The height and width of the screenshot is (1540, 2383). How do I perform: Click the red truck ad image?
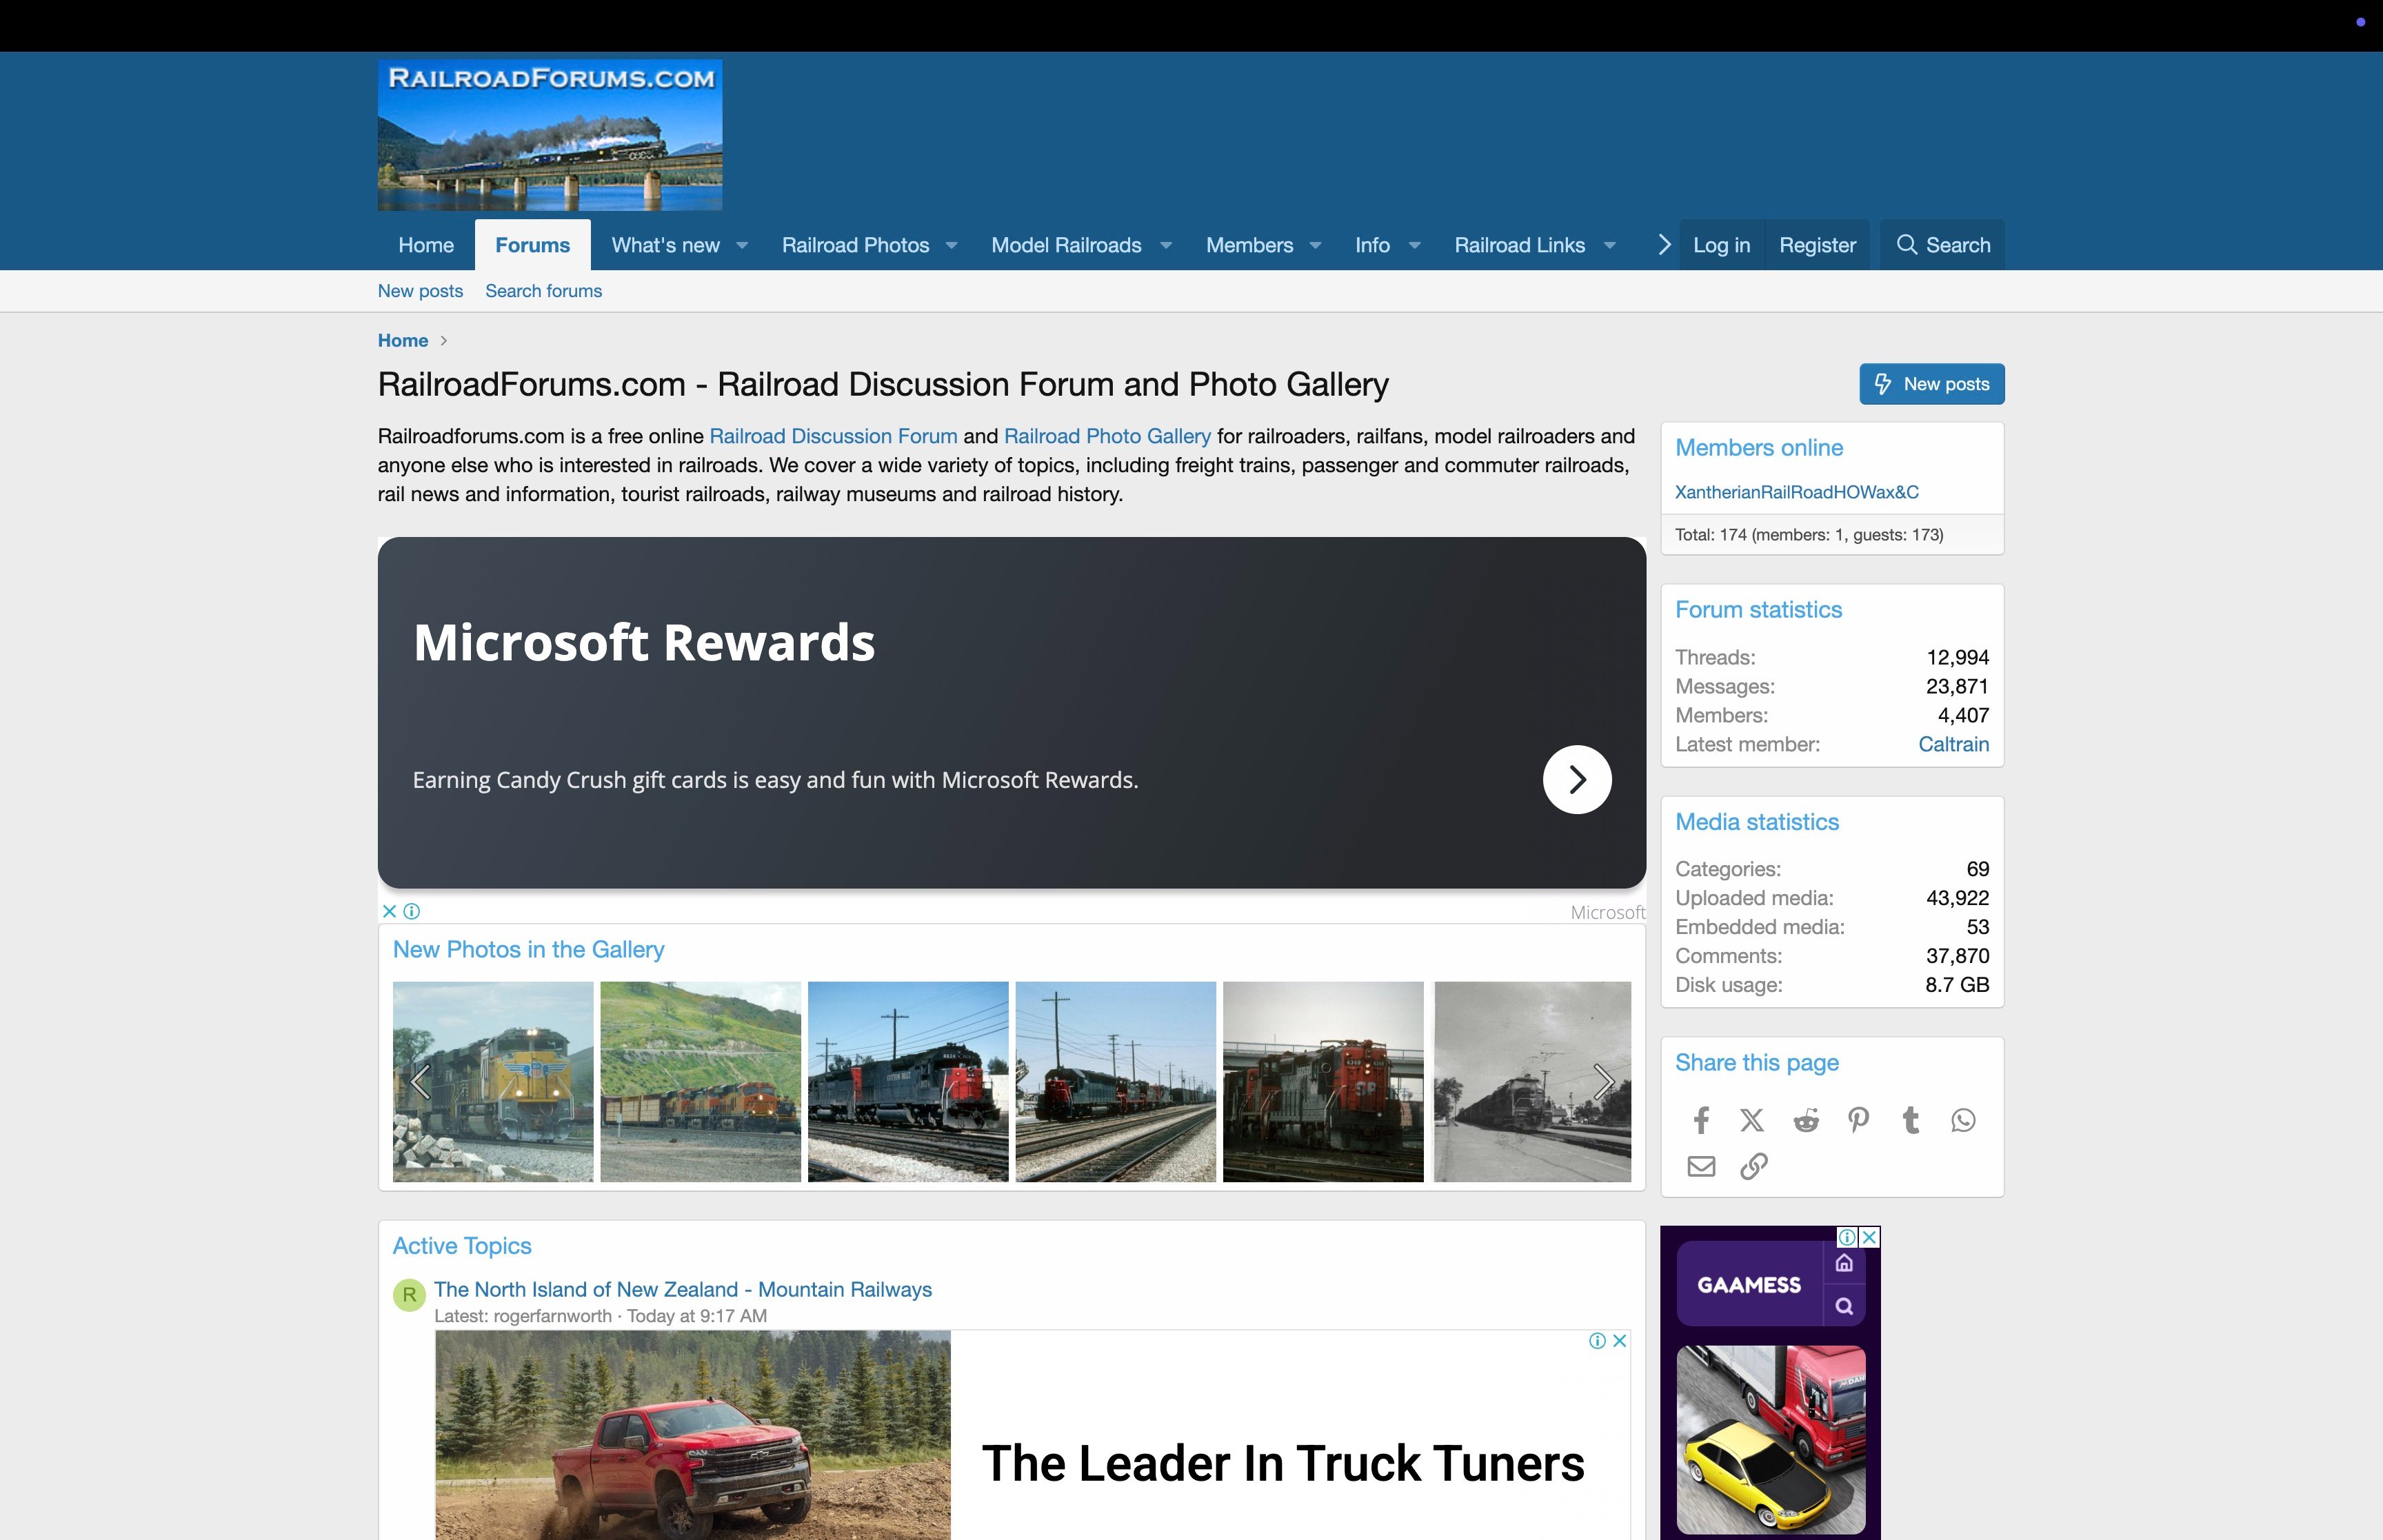click(x=693, y=1435)
